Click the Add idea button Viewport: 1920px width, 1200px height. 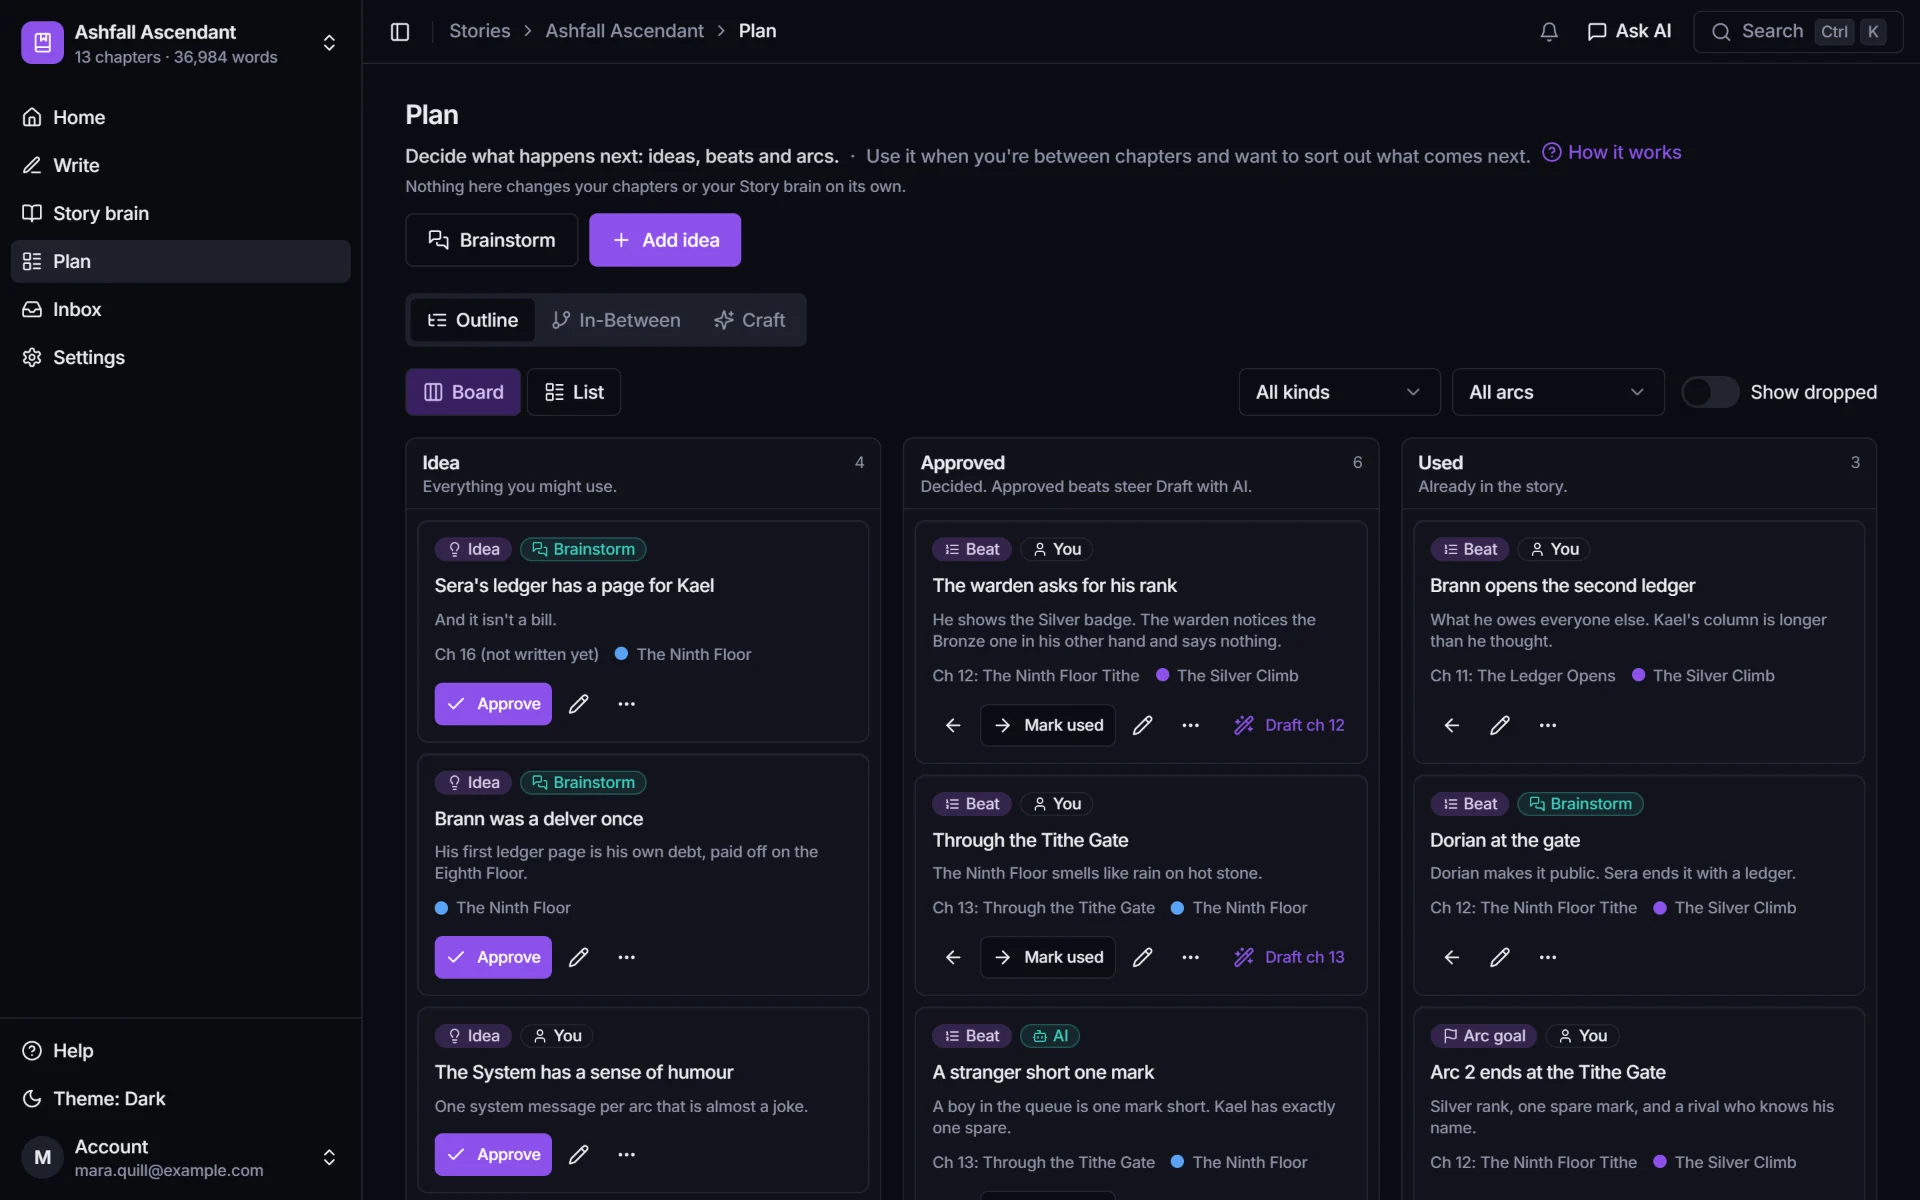pos(665,240)
